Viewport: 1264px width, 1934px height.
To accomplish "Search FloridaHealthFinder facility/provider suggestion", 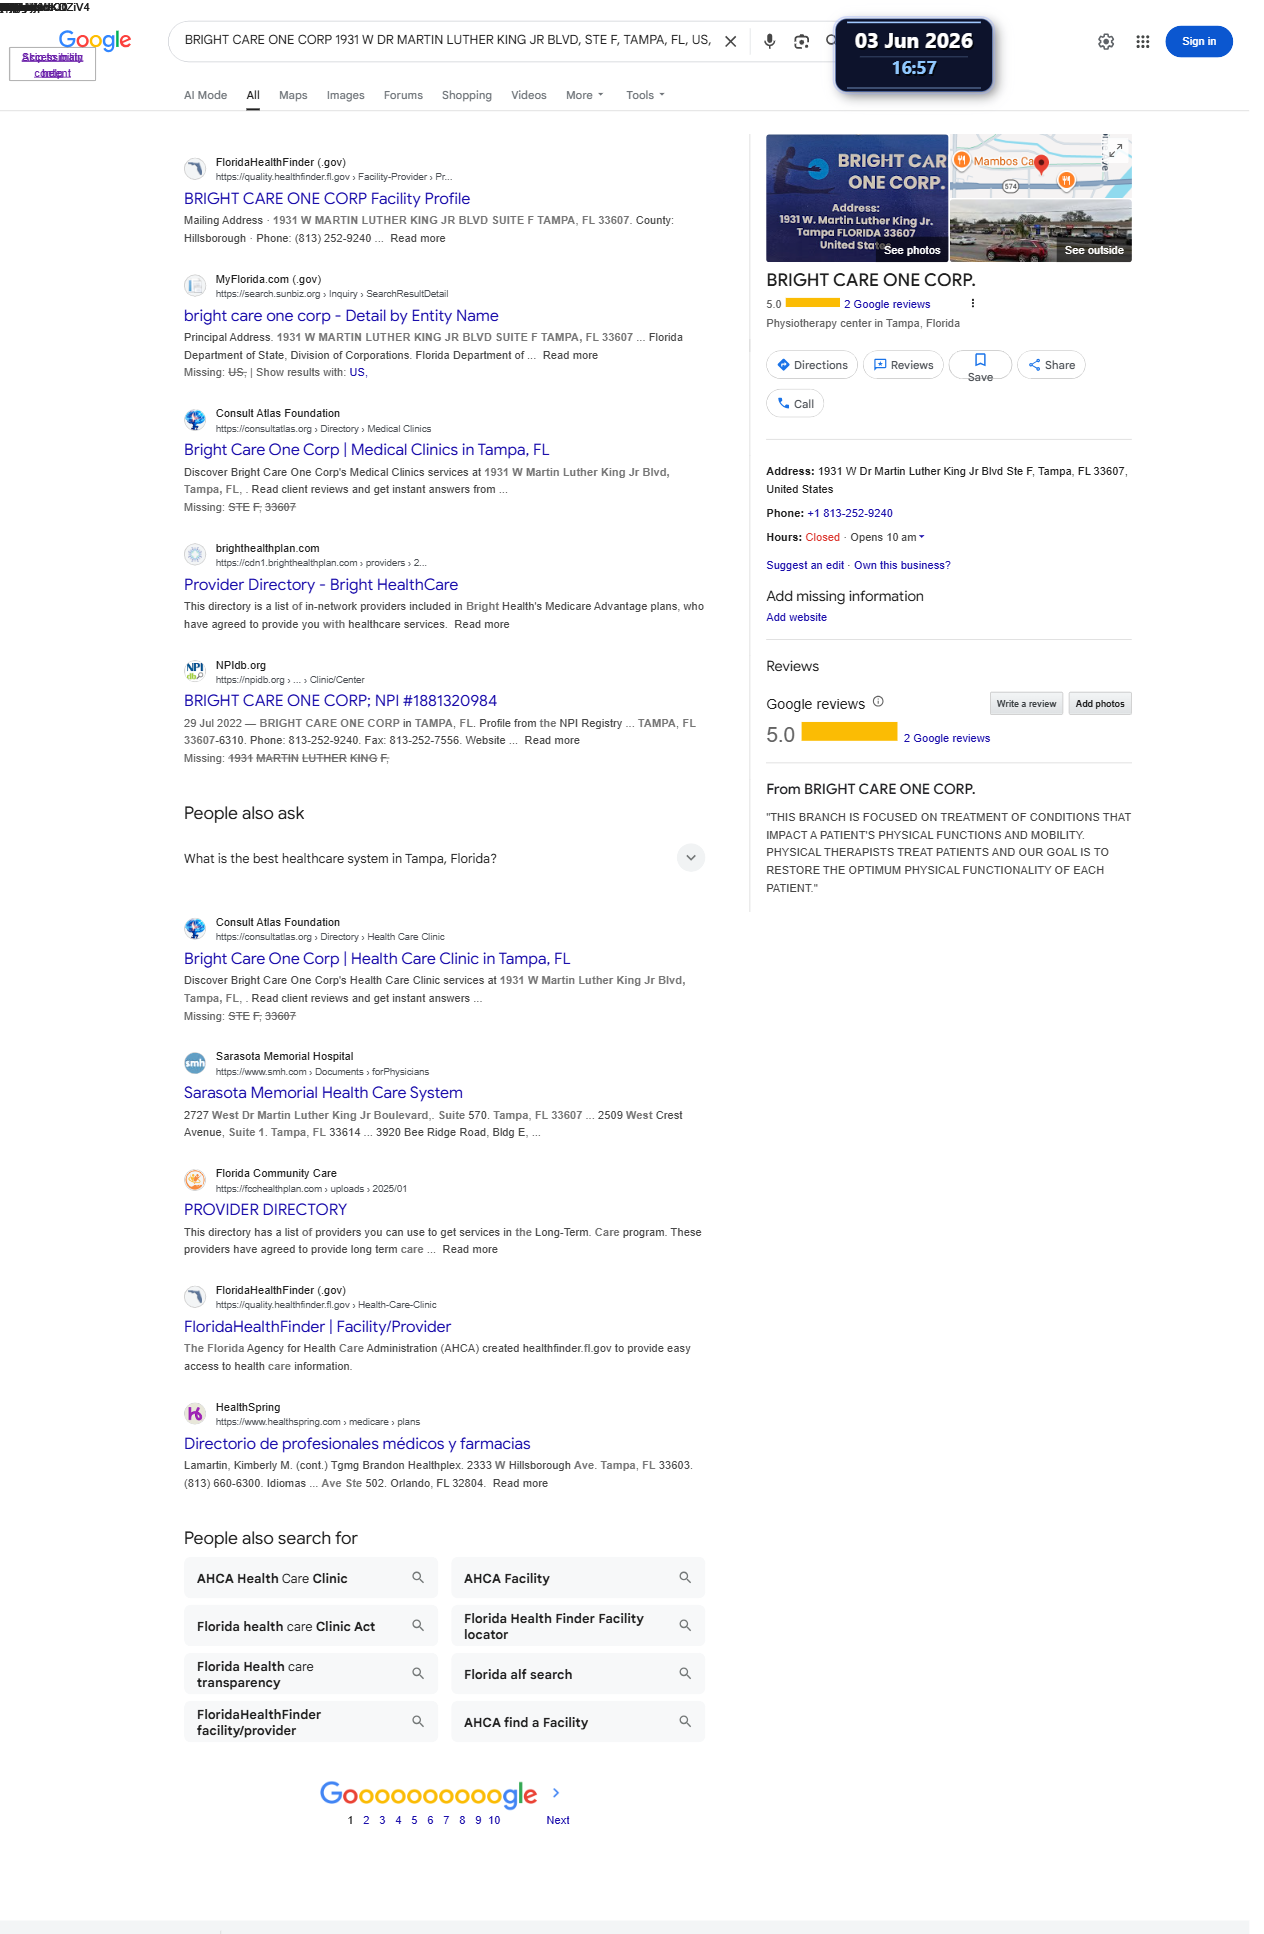I will click(311, 1722).
